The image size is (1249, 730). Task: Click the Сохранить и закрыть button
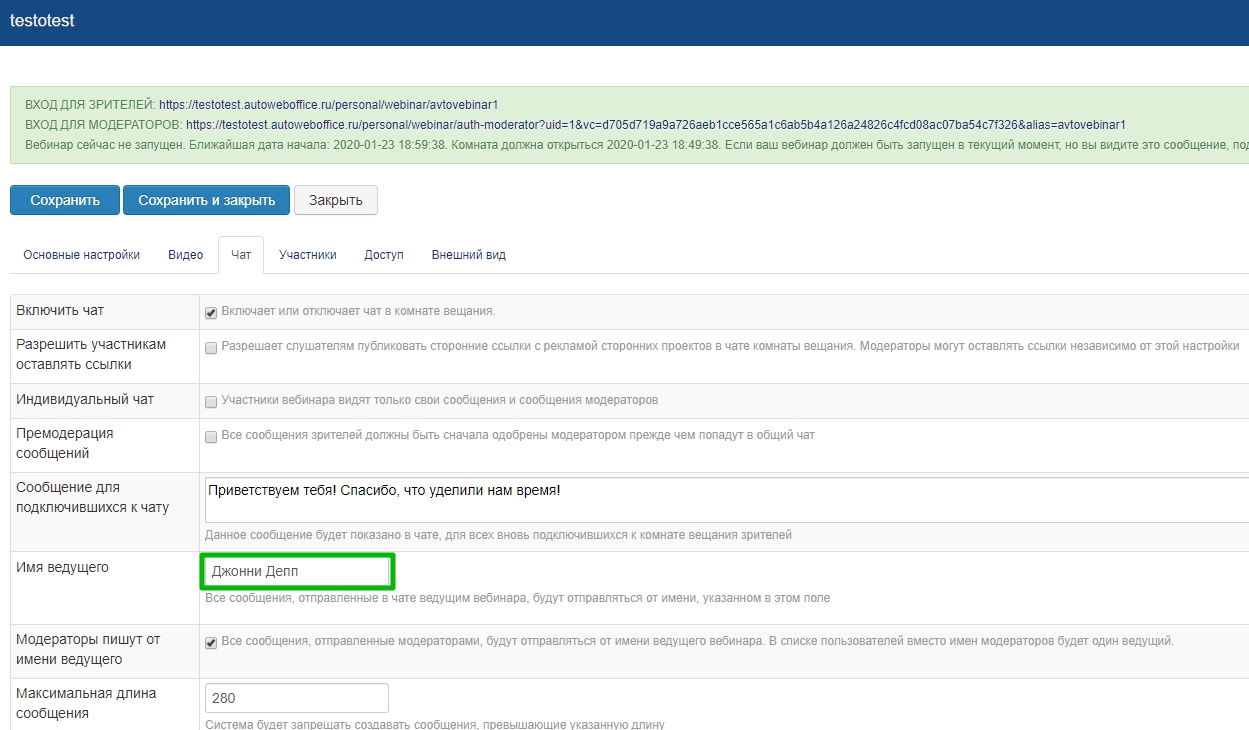[x=206, y=200]
